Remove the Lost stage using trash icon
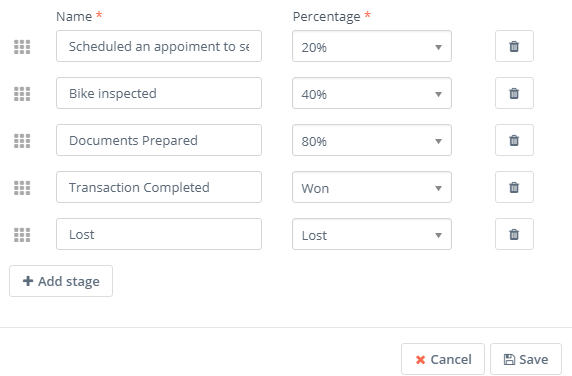Viewport: 572px width, 376px height. pos(514,234)
